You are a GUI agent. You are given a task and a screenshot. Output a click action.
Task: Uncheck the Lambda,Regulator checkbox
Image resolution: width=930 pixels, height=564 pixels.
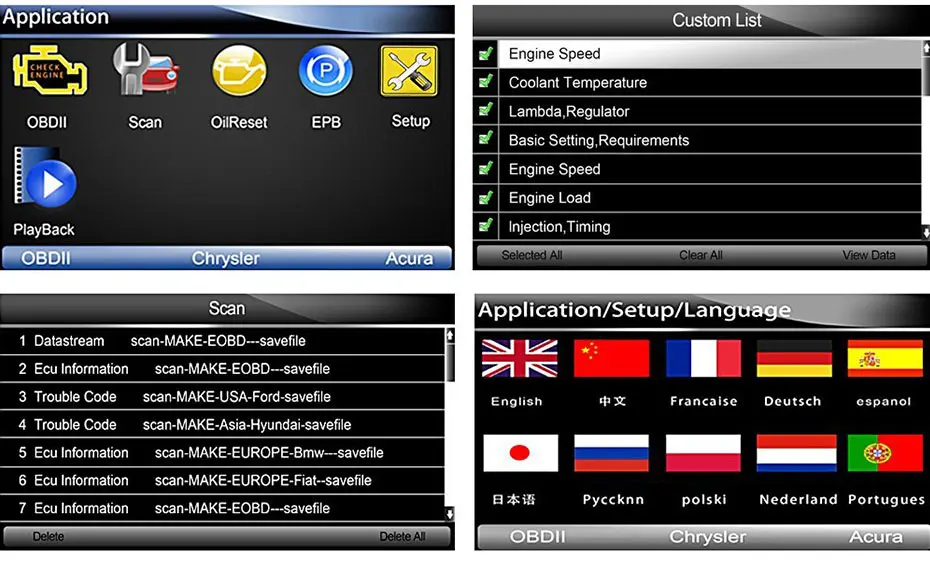[x=486, y=110]
